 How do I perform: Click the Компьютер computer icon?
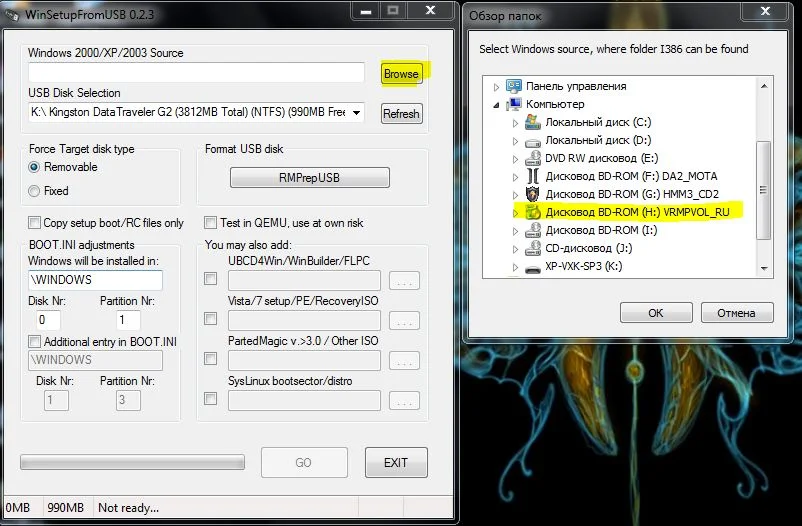click(x=514, y=104)
